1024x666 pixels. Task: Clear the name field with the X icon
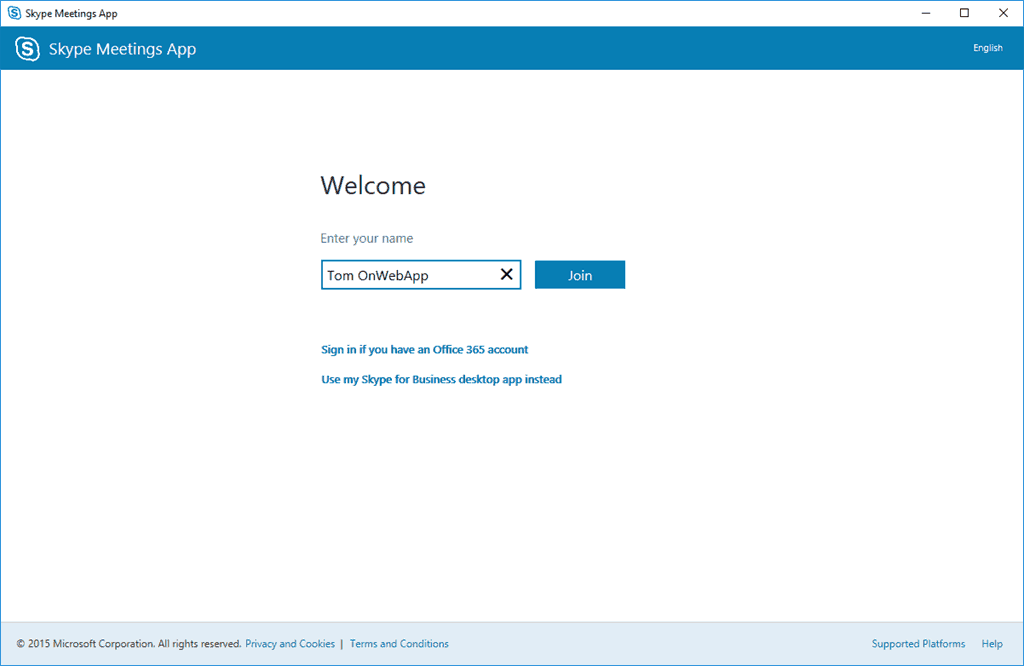pos(506,275)
